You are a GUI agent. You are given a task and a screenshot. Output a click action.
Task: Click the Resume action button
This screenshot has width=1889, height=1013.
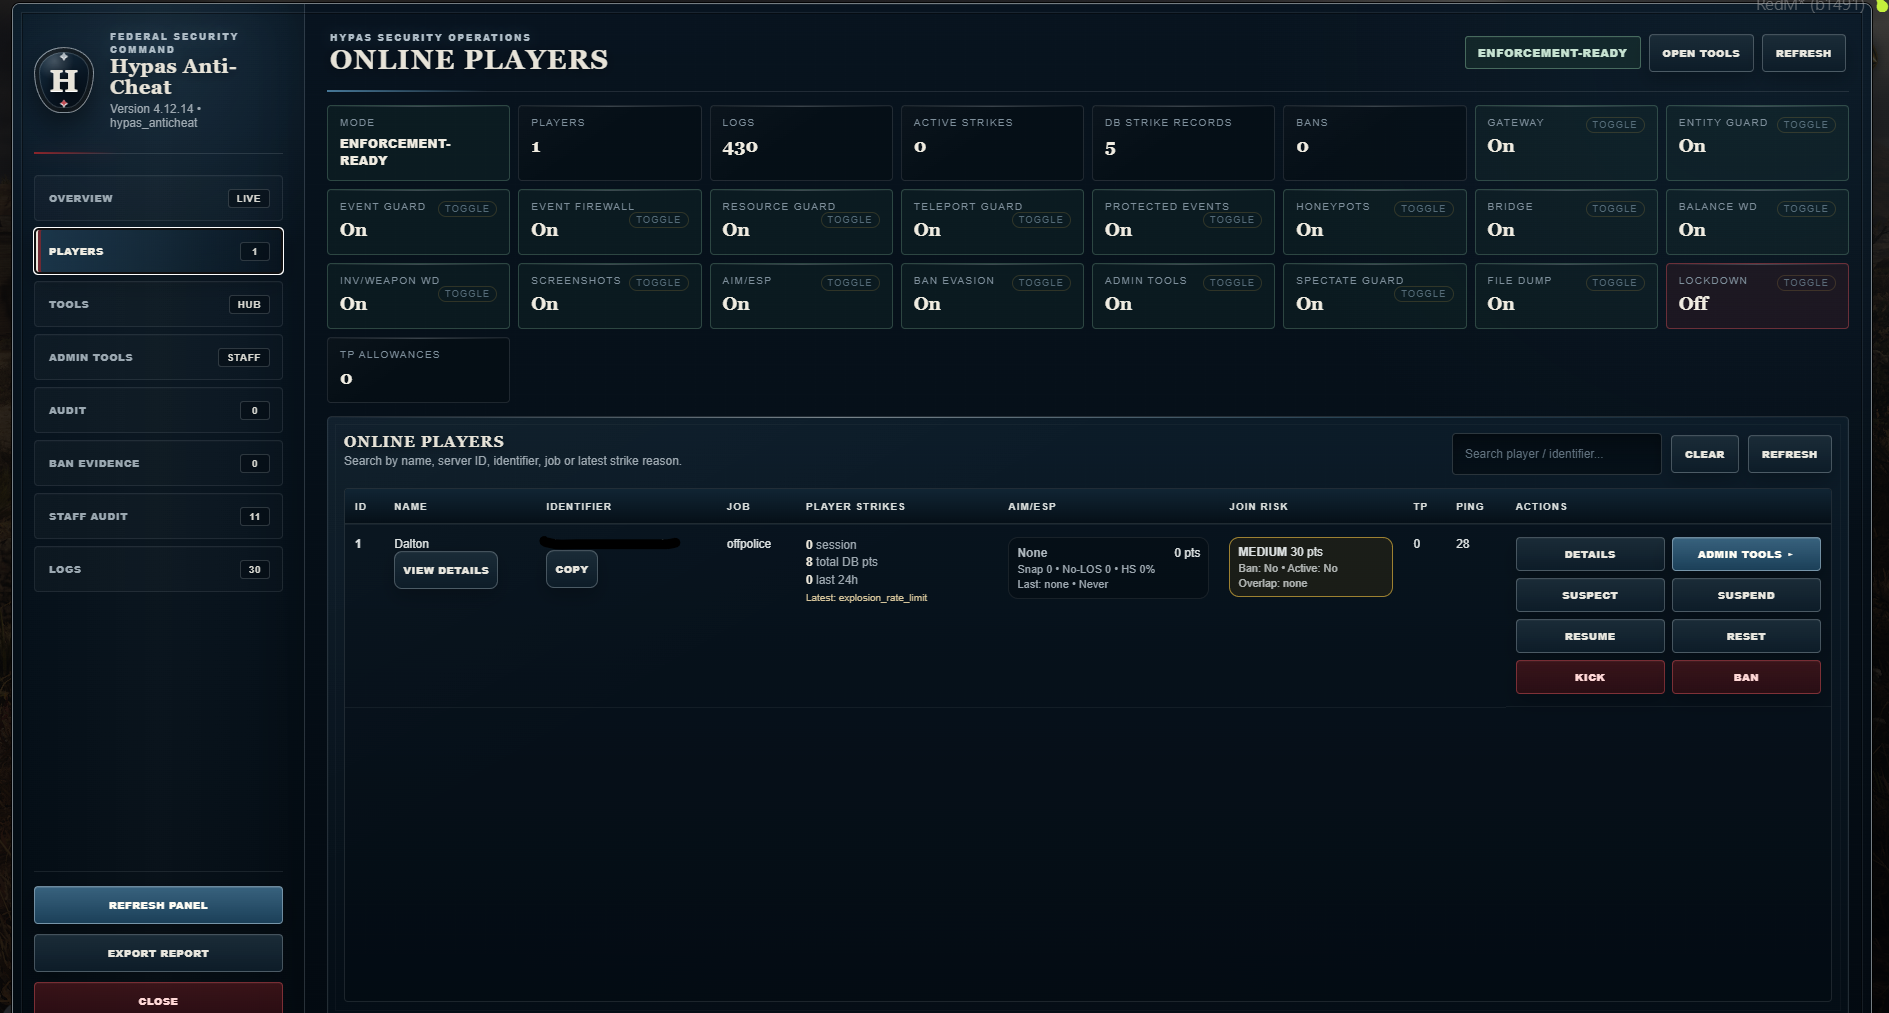coord(1590,636)
